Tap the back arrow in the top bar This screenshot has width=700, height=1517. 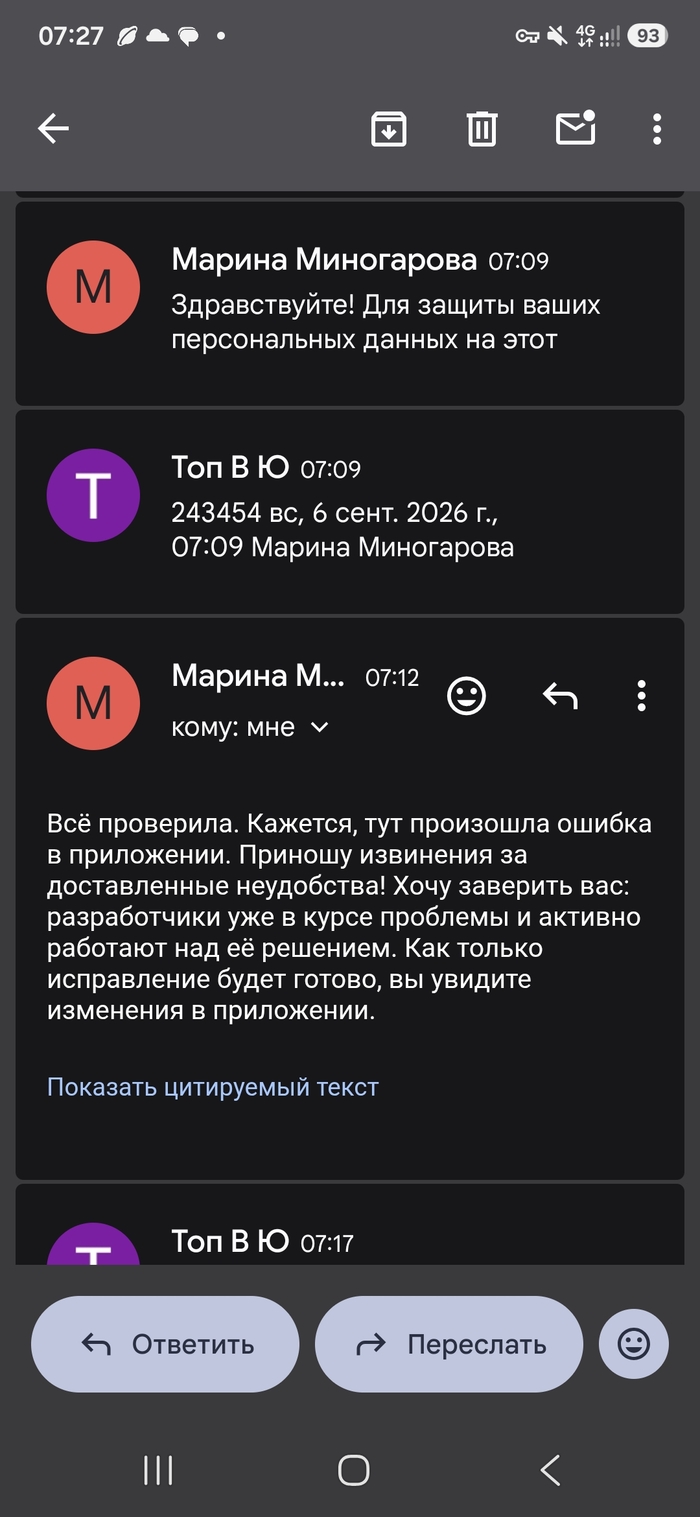[53, 128]
